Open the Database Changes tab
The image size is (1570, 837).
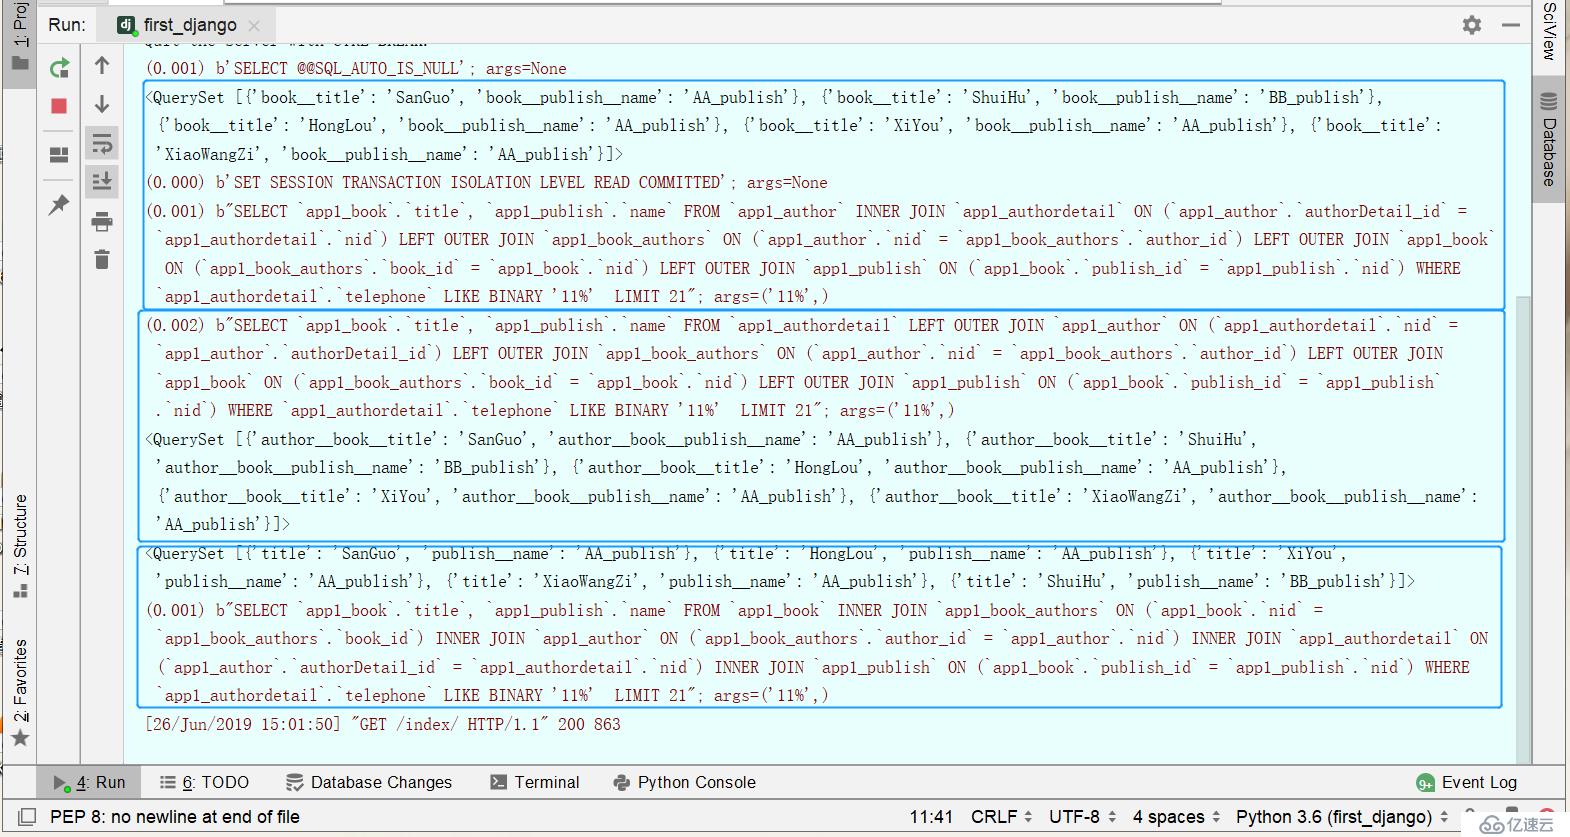(369, 782)
